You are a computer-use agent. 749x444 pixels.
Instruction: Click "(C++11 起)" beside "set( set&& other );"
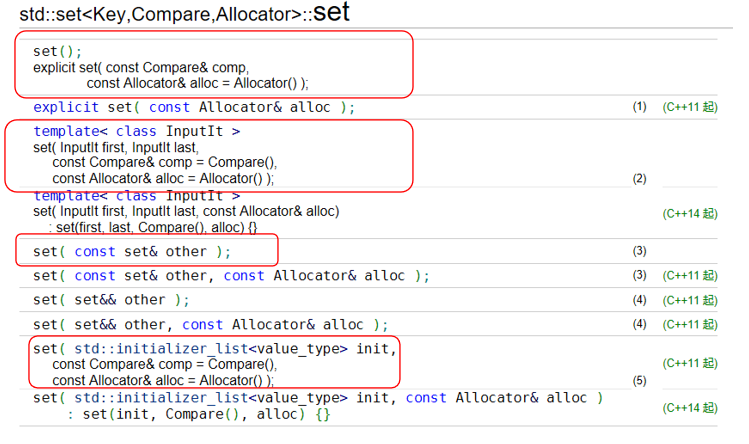tap(690, 301)
